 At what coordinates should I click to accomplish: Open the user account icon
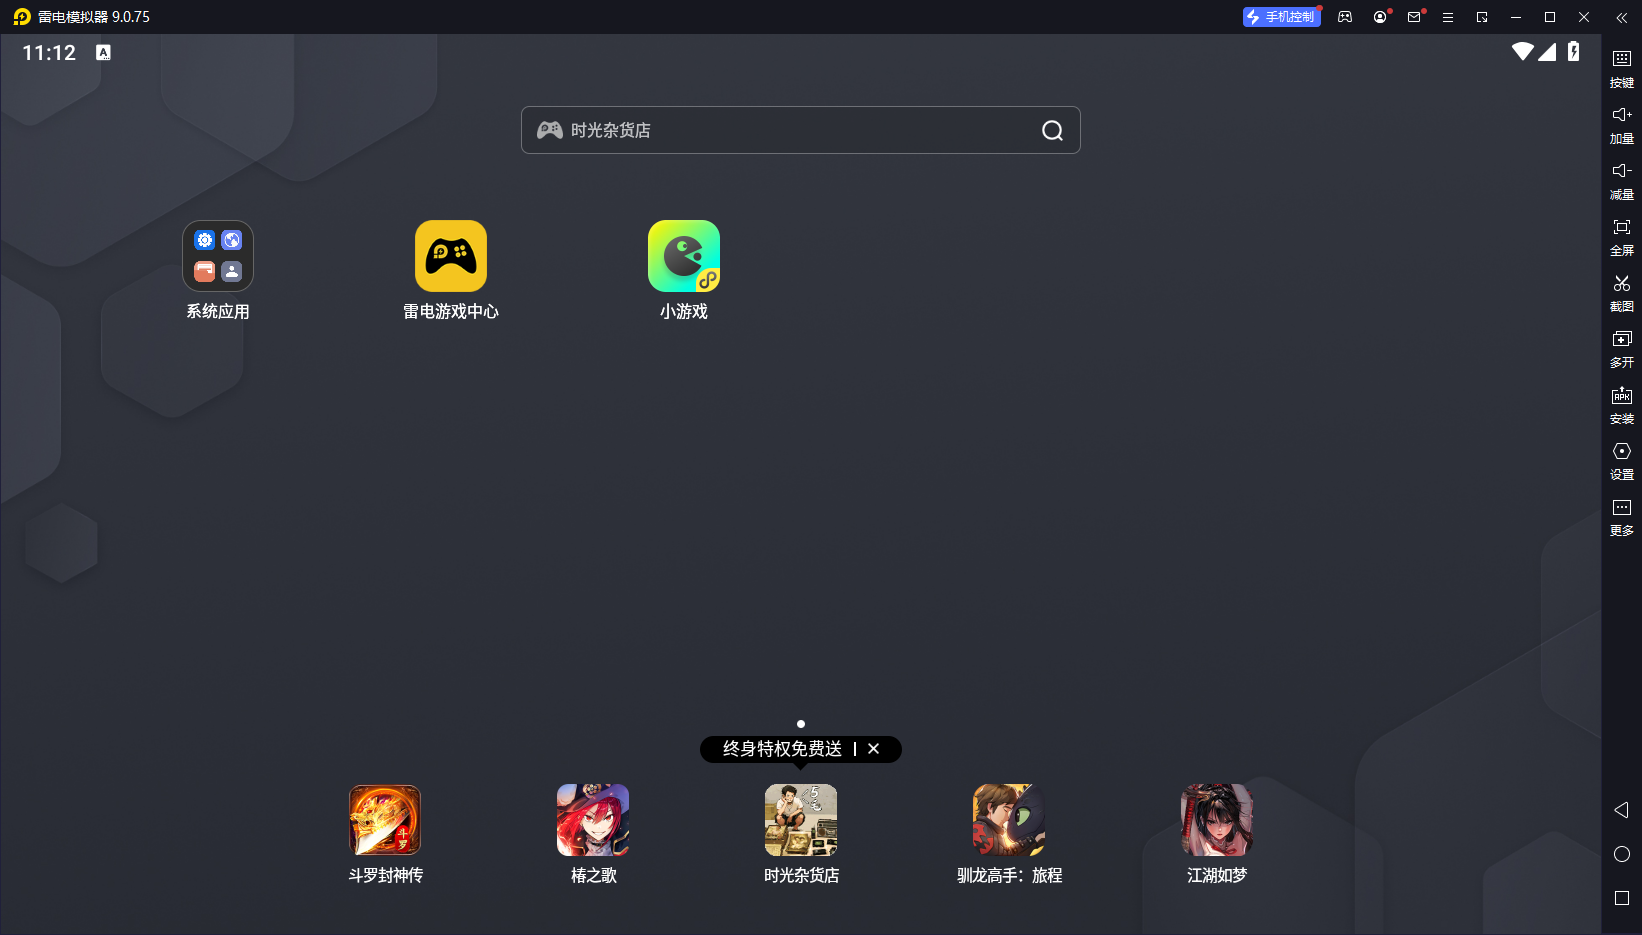tap(1380, 17)
